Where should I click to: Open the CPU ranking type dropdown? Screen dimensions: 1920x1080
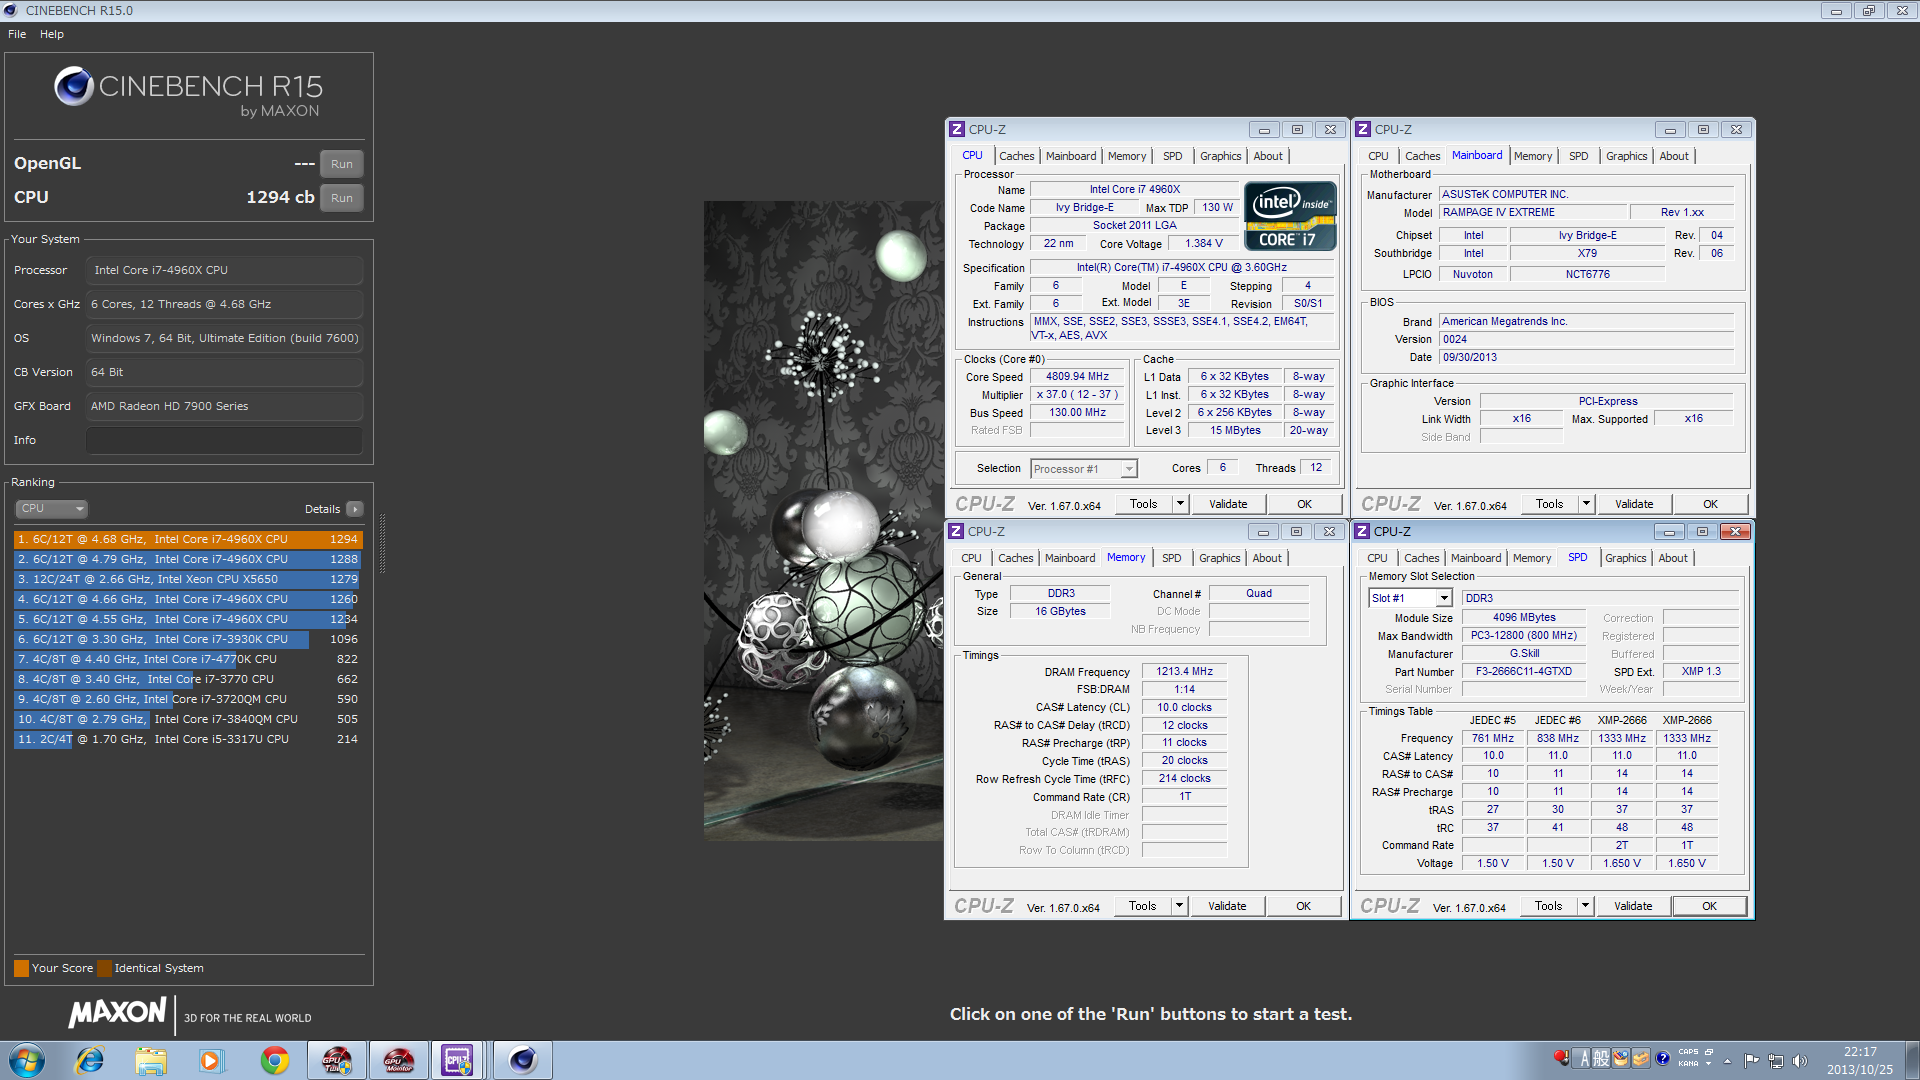click(x=52, y=509)
